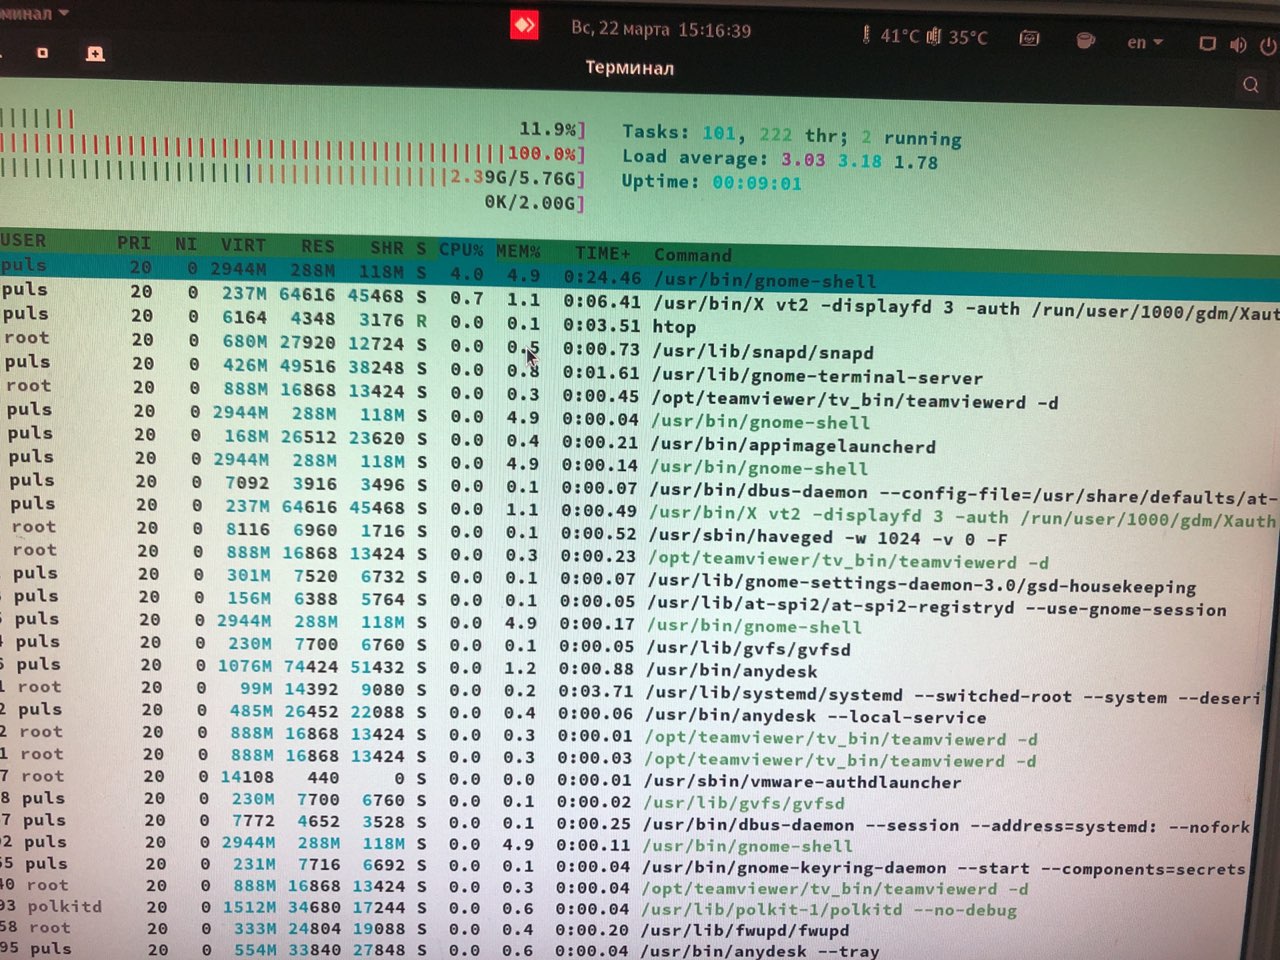Sort by the TIME+ column header
Image resolution: width=1280 pixels, height=960 pixels.
(603, 253)
